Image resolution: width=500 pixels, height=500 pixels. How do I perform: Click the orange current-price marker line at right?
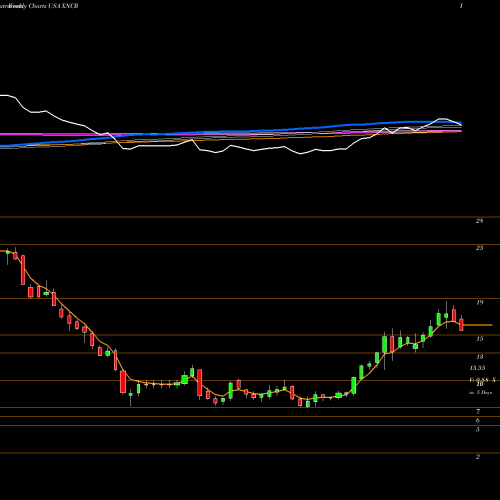click(x=478, y=325)
